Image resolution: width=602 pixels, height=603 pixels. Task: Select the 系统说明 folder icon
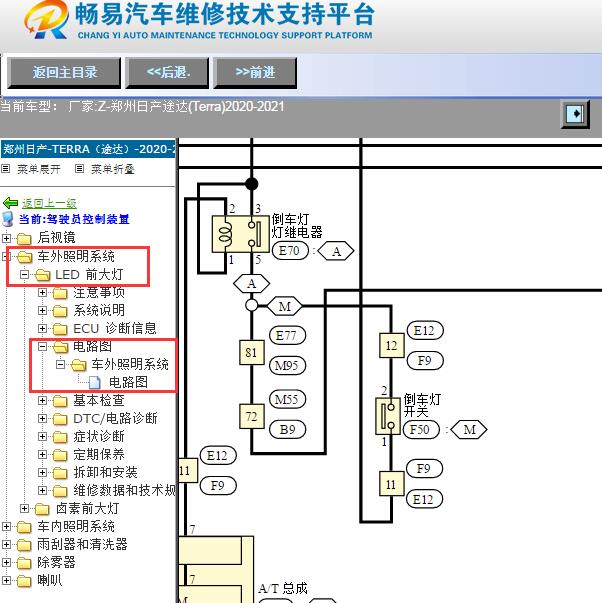(x=60, y=311)
